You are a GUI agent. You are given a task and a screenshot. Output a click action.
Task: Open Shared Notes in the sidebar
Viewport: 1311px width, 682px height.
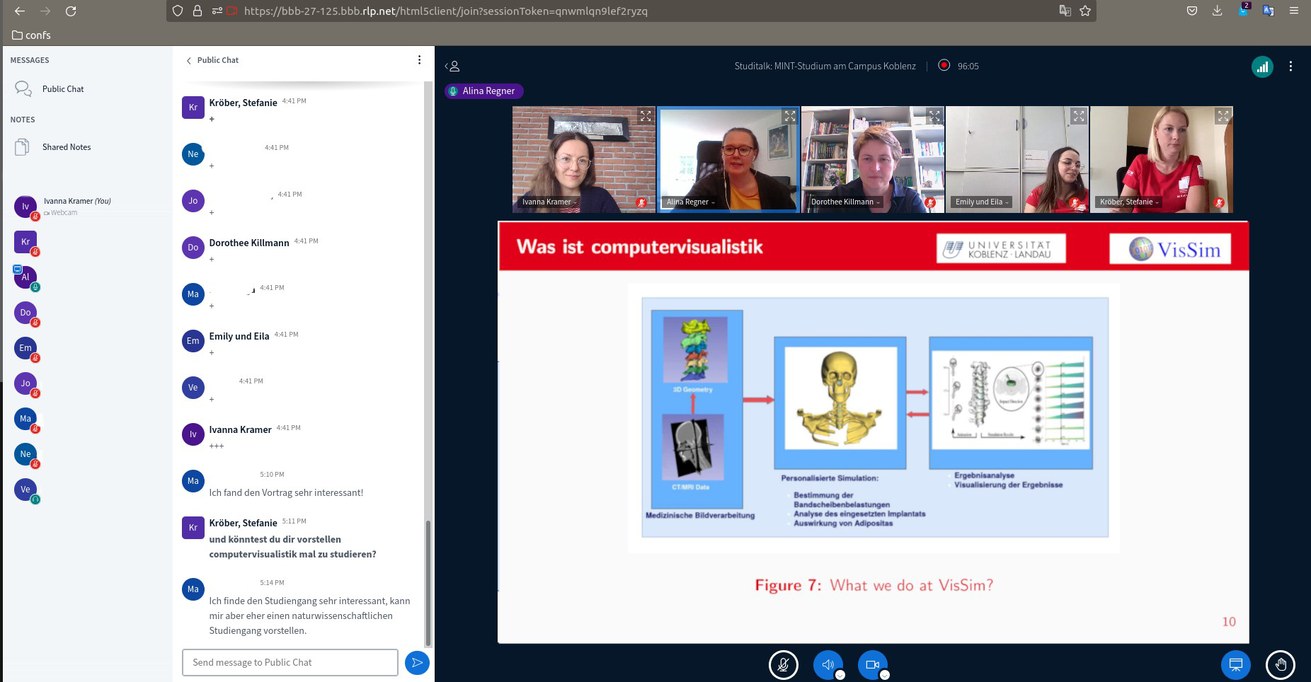pyautogui.click(x=66, y=147)
